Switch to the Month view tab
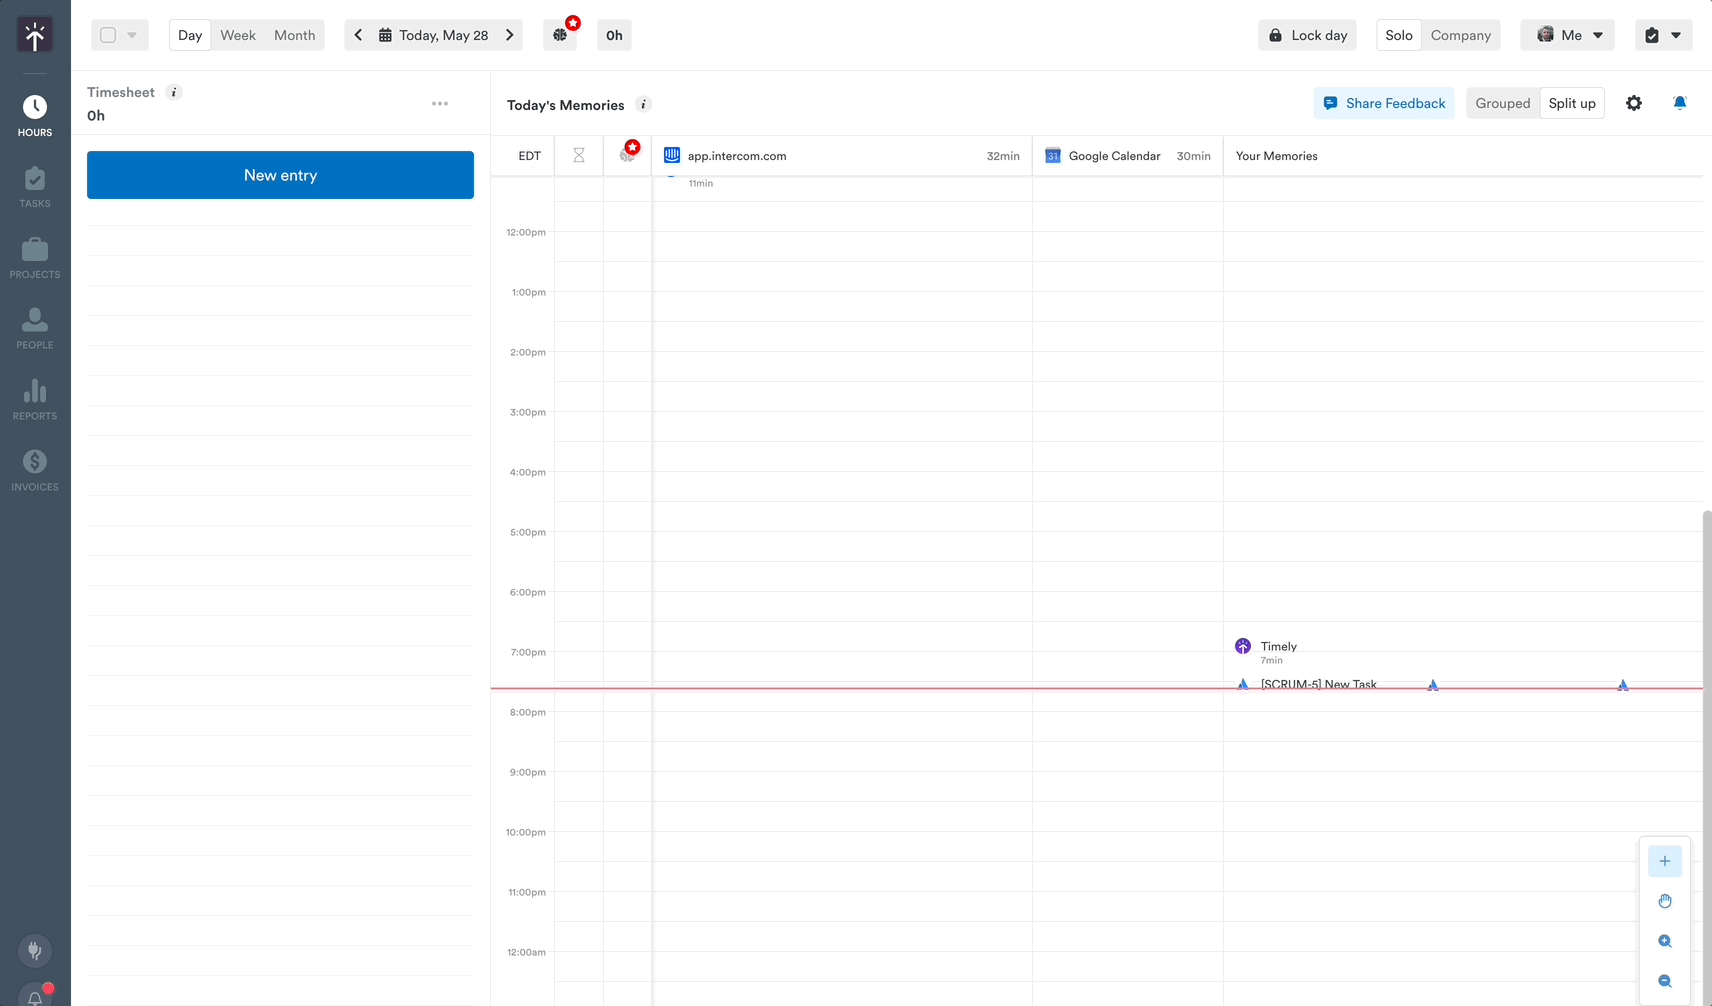This screenshot has width=1712, height=1006. click(x=294, y=35)
